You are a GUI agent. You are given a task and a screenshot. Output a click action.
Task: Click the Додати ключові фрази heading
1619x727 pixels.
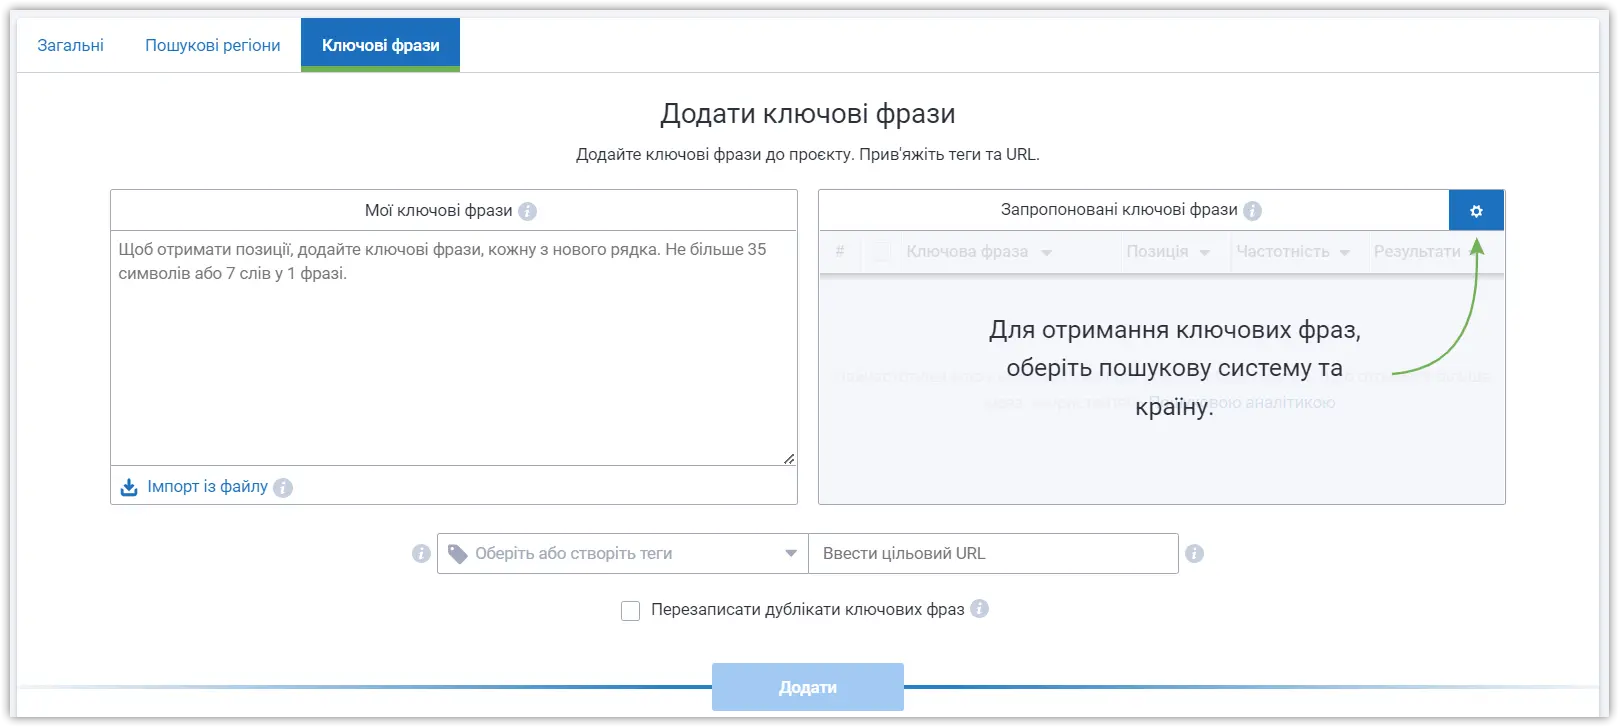808,114
